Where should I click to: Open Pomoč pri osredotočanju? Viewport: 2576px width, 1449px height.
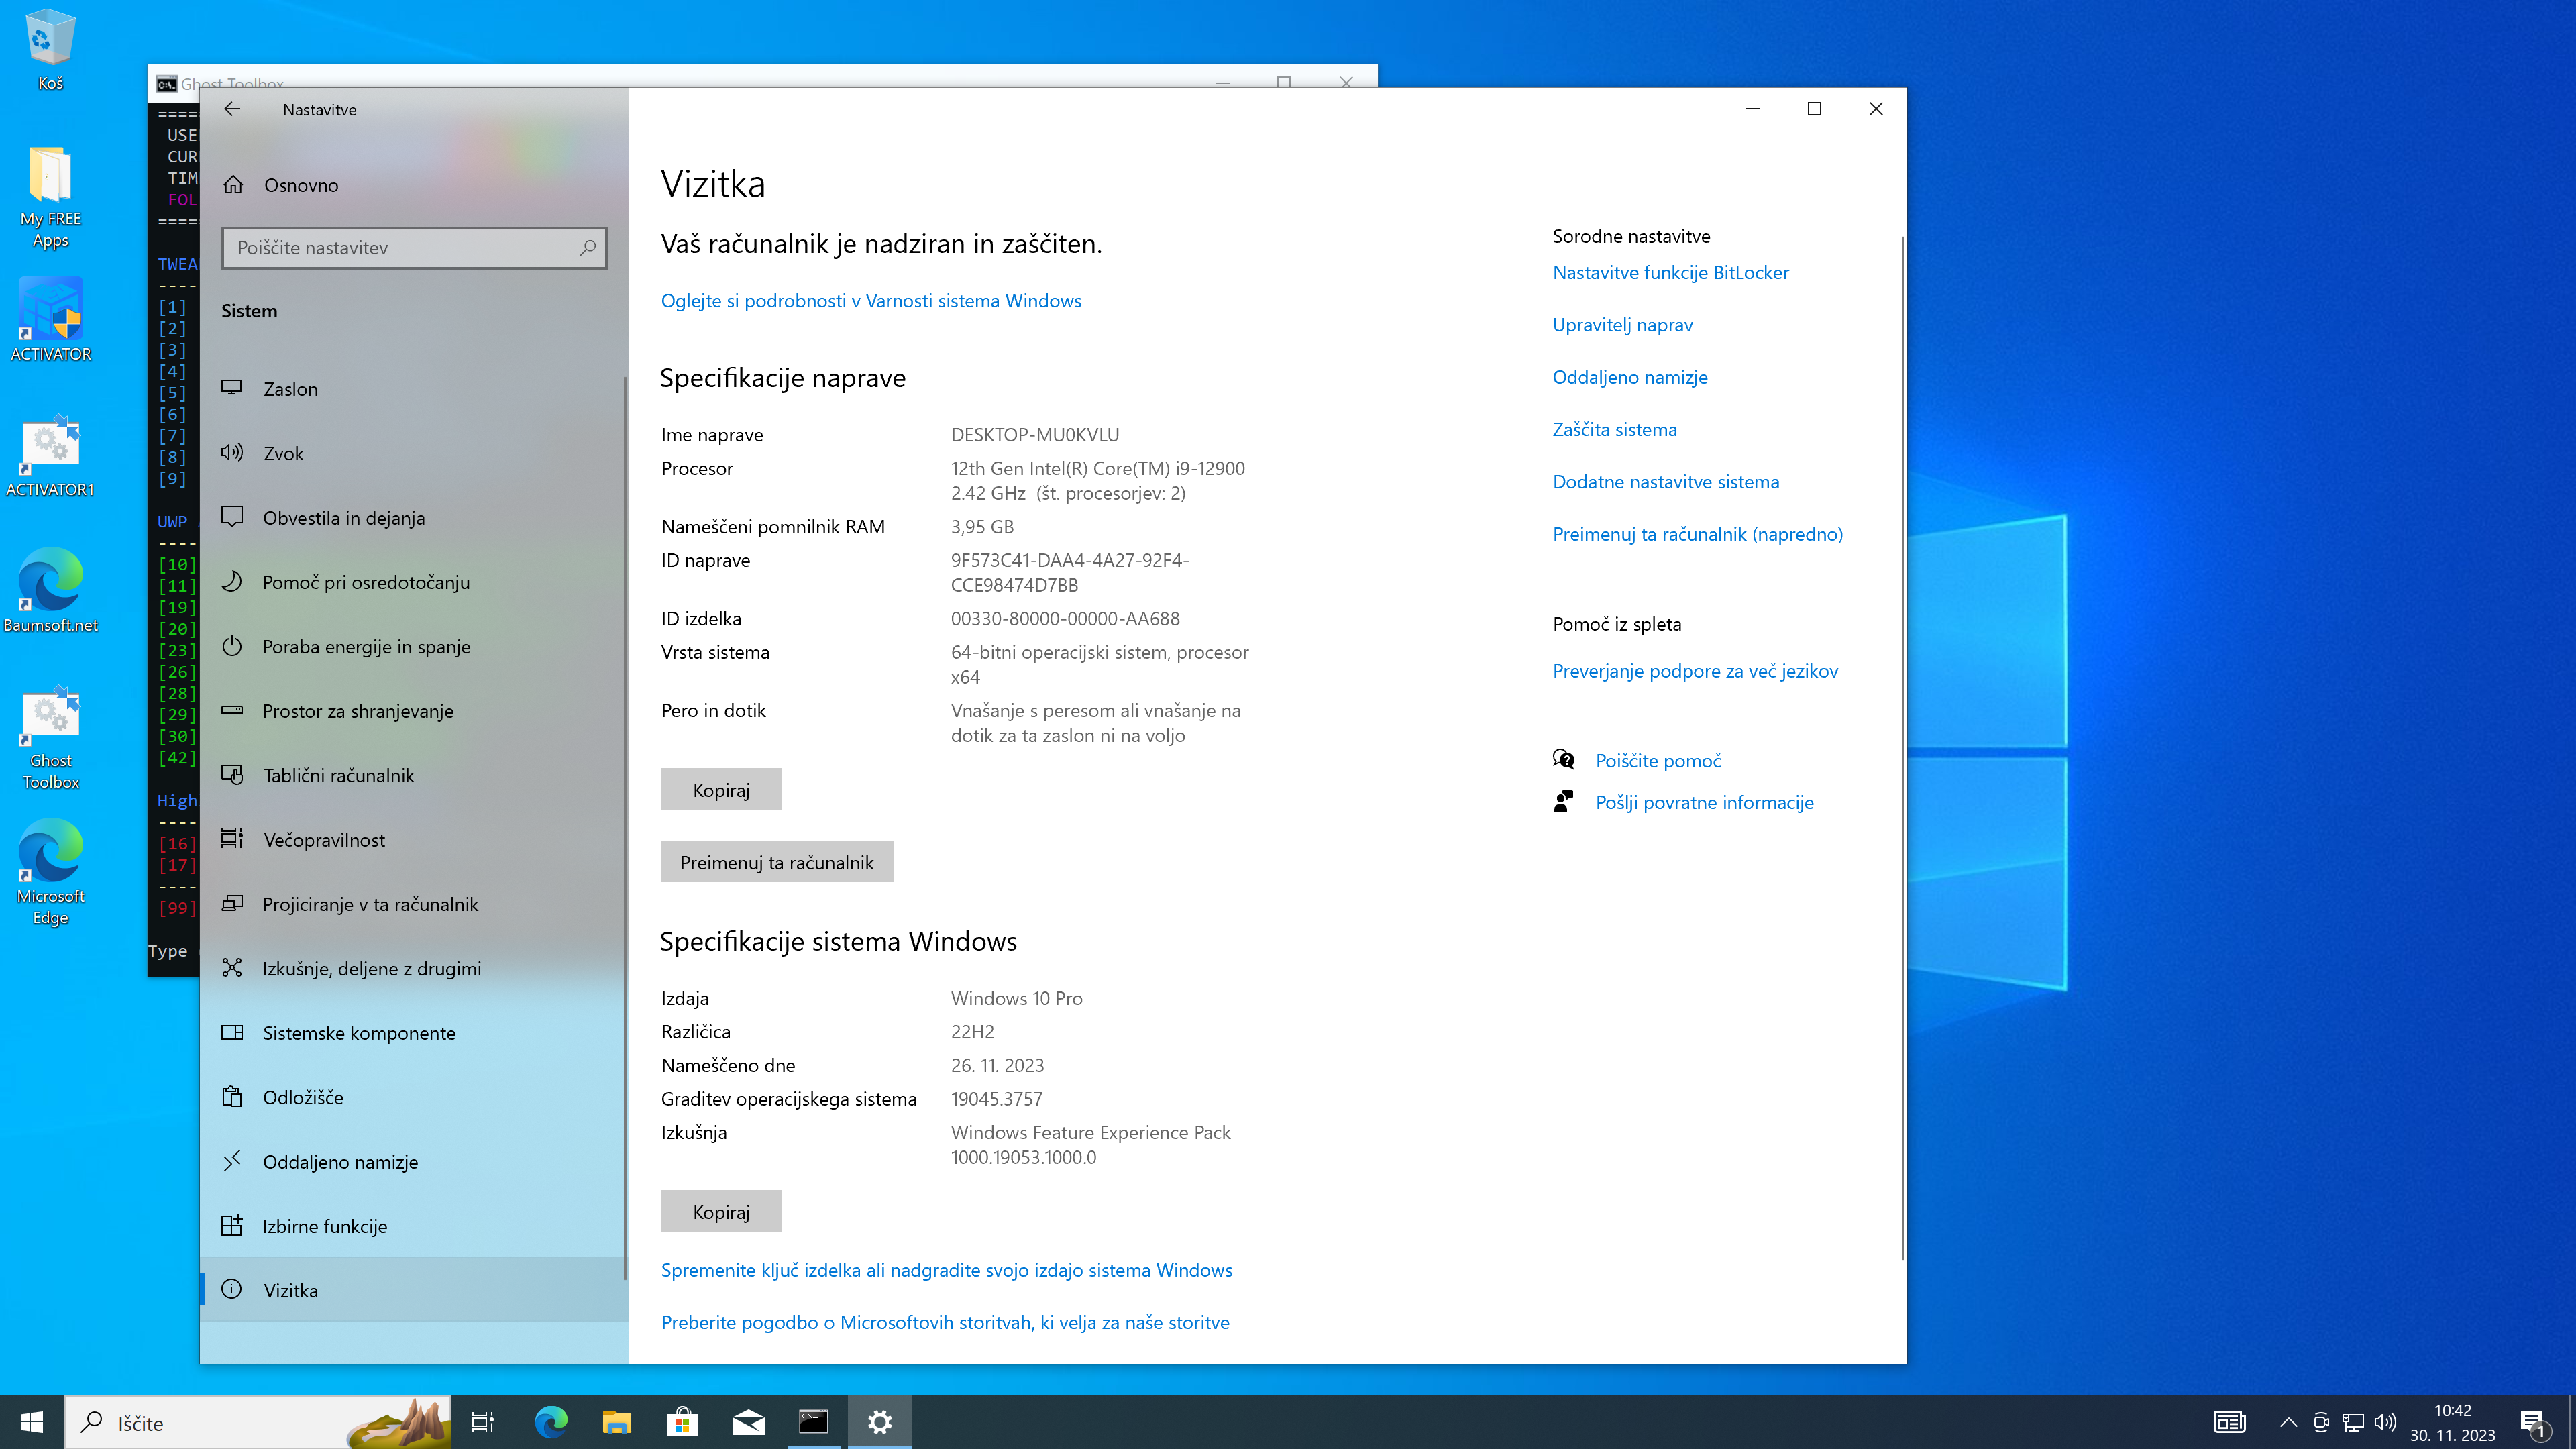pos(414,582)
